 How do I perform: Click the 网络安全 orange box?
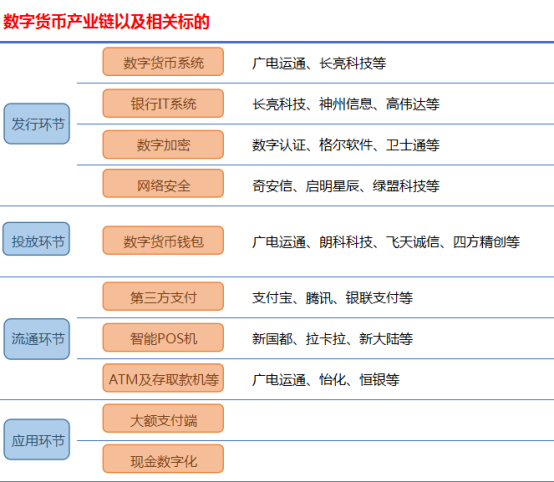tap(163, 183)
